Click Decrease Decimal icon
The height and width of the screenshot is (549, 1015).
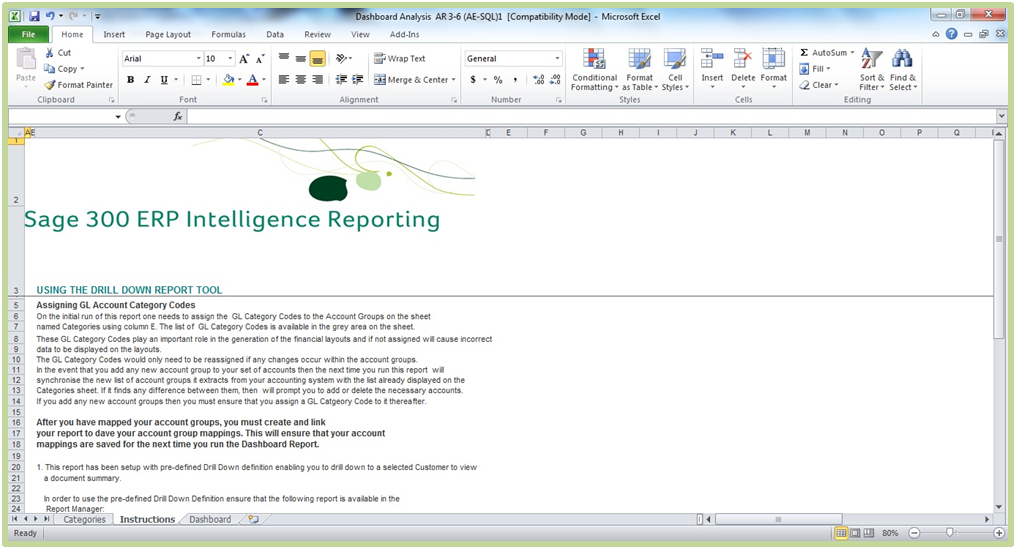point(555,80)
